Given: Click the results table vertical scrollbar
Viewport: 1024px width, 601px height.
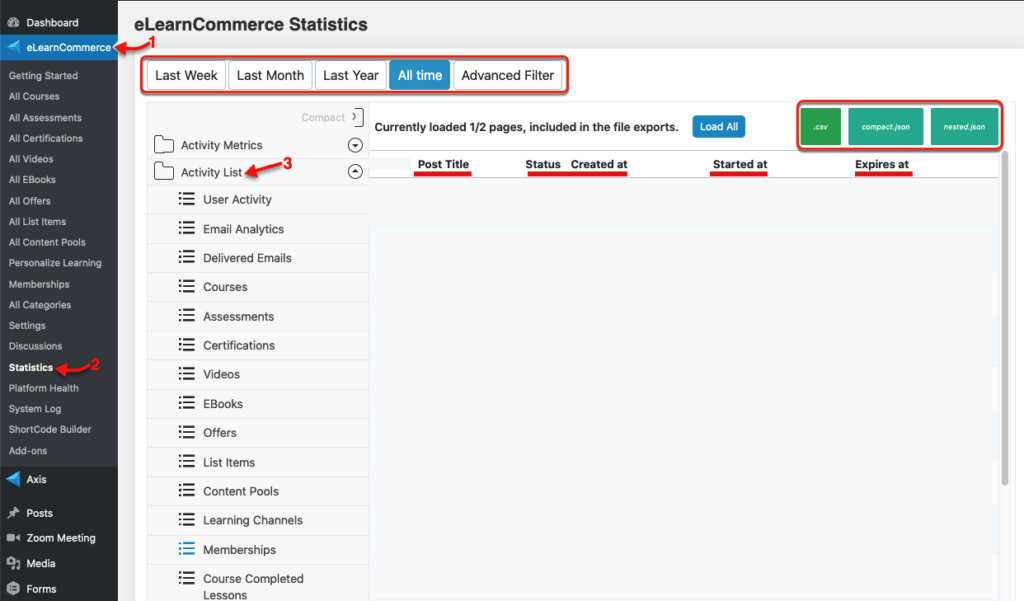Looking at the screenshot, I should click(x=1004, y=317).
